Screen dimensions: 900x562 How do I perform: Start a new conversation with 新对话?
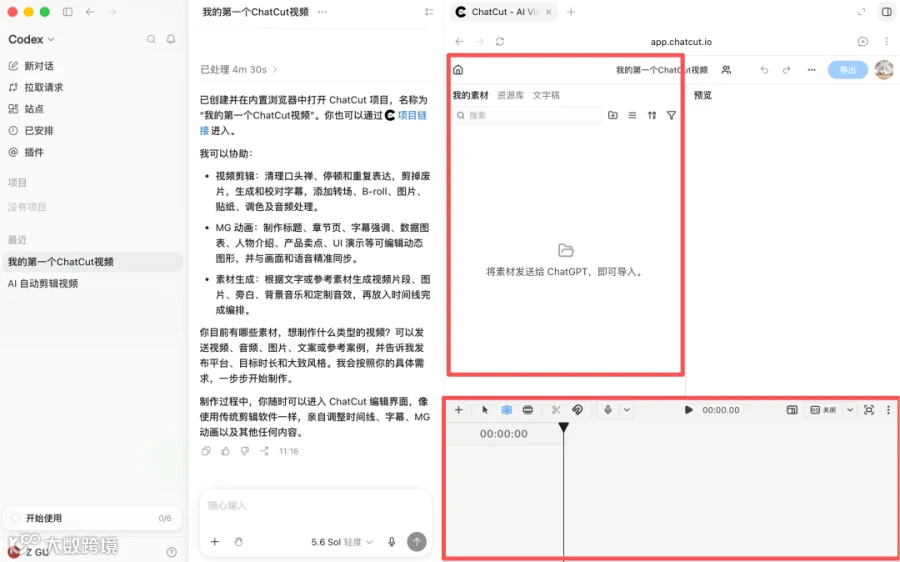[32, 66]
